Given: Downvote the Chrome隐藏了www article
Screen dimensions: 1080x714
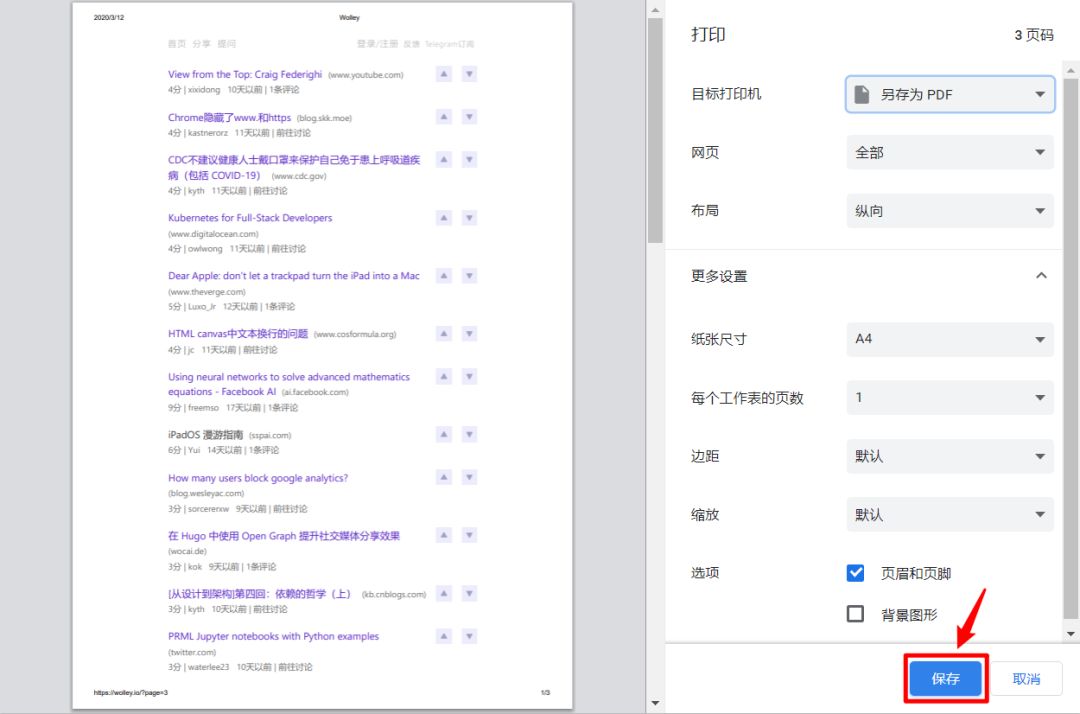Looking at the screenshot, I should pos(469,117).
